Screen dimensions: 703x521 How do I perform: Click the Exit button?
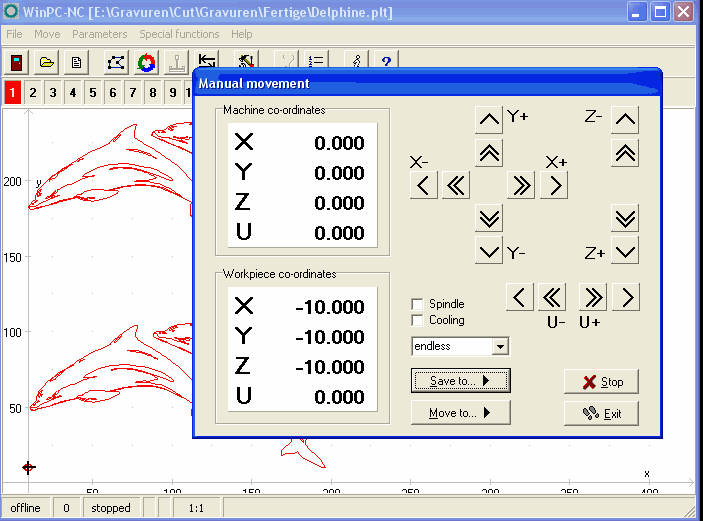coord(601,413)
